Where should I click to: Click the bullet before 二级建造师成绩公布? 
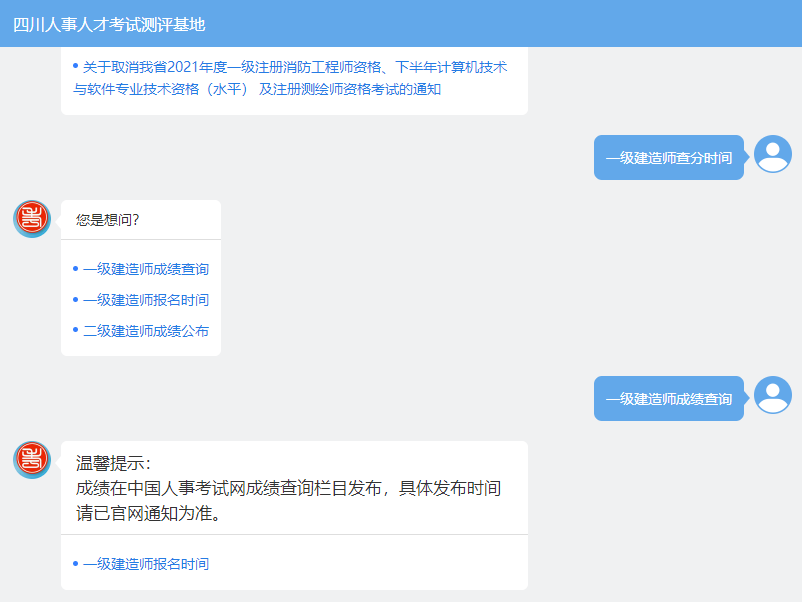pyautogui.click(x=75, y=328)
